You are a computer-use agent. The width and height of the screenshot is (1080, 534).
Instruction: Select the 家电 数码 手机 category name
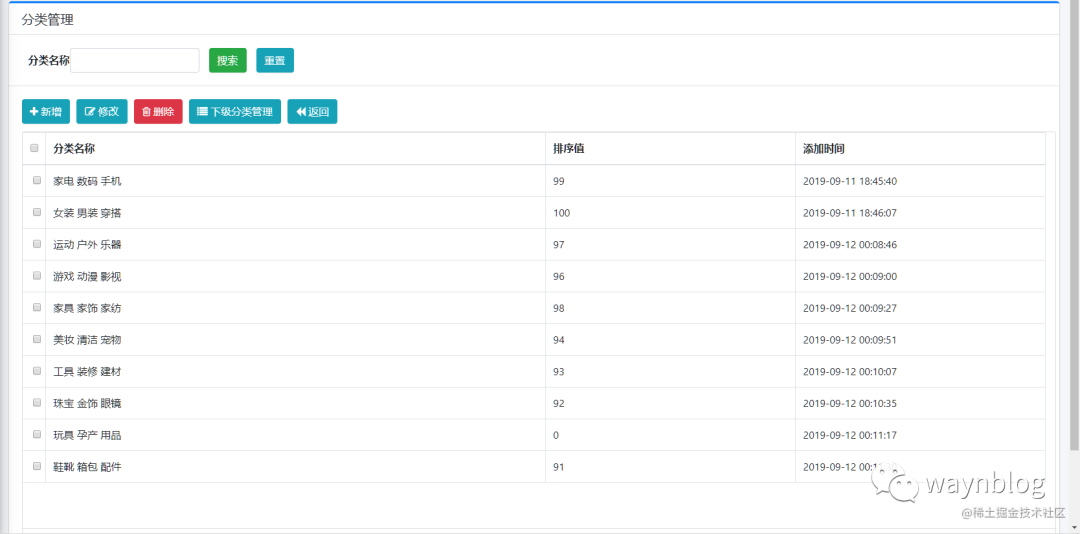[87, 181]
